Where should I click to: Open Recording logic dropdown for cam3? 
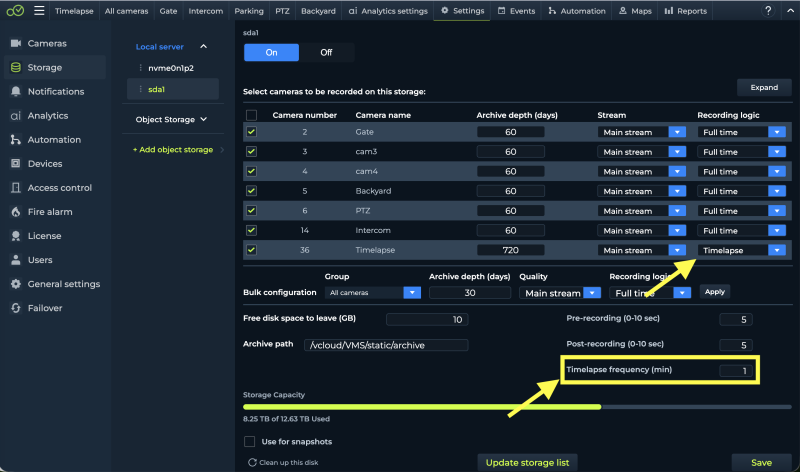[777, 152]
